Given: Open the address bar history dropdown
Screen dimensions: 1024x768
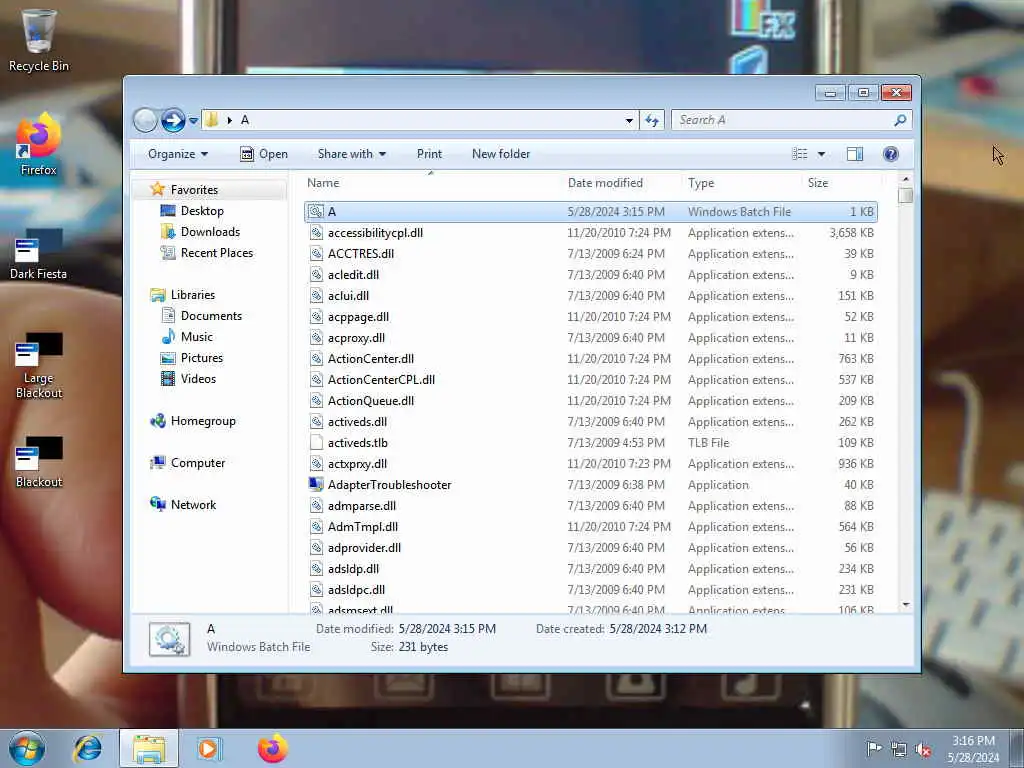Looking at the screenshot, I should pyautogui.click(x=629, y=120).
